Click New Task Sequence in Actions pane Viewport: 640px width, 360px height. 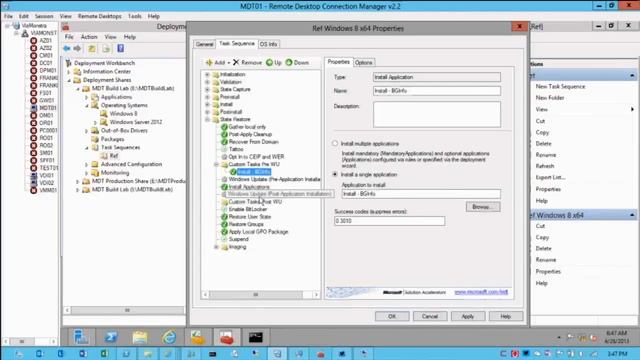click(560, 87)
